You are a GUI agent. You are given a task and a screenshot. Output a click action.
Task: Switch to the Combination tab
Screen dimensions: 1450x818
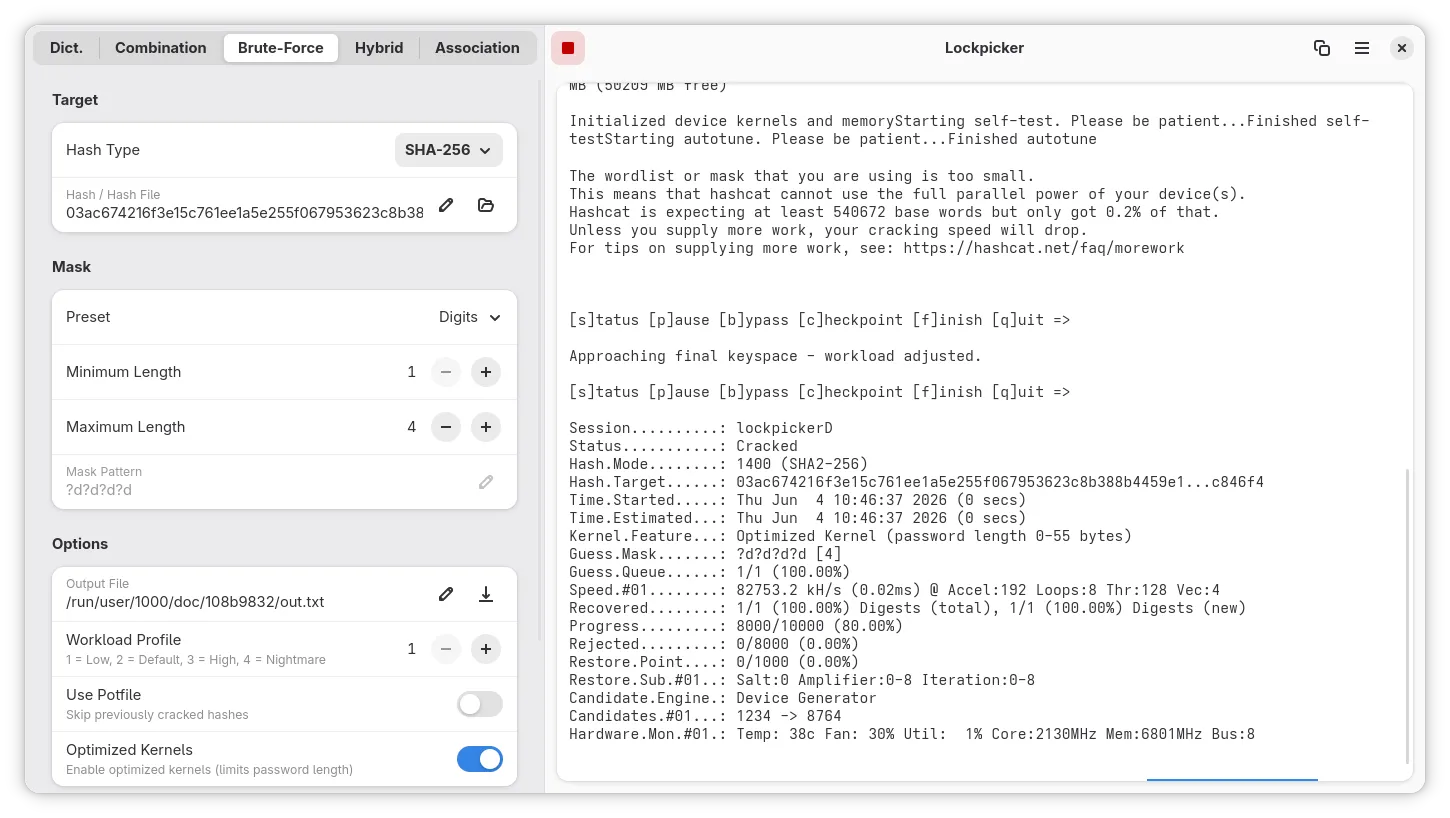click(161, 48)
